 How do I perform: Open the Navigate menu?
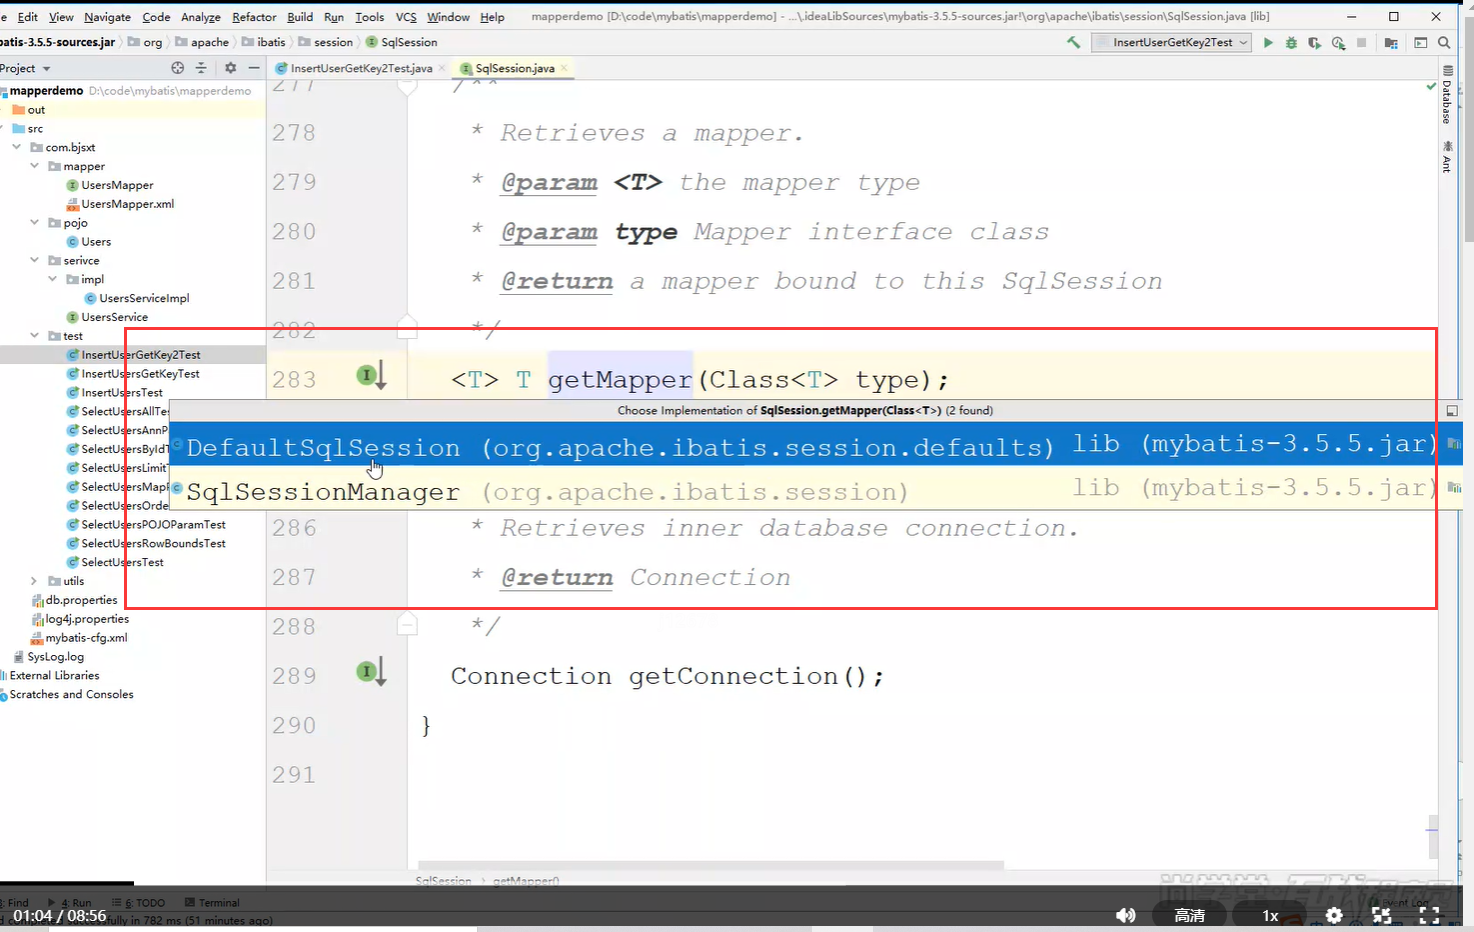(107, 17)
